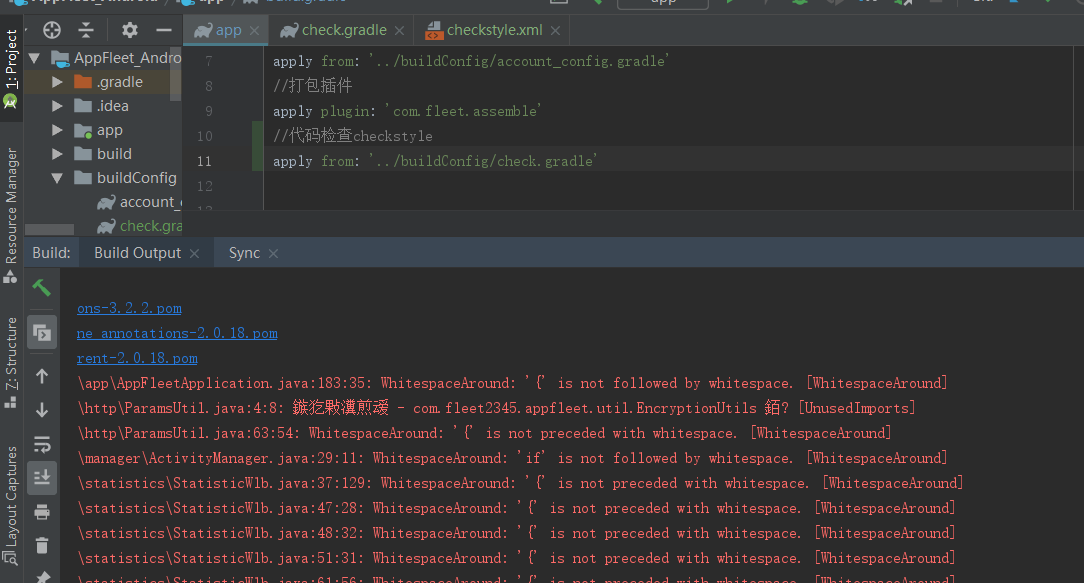1084x583 pixels.
Task: Expand the .gradle folder
Action: coord(56,81)
